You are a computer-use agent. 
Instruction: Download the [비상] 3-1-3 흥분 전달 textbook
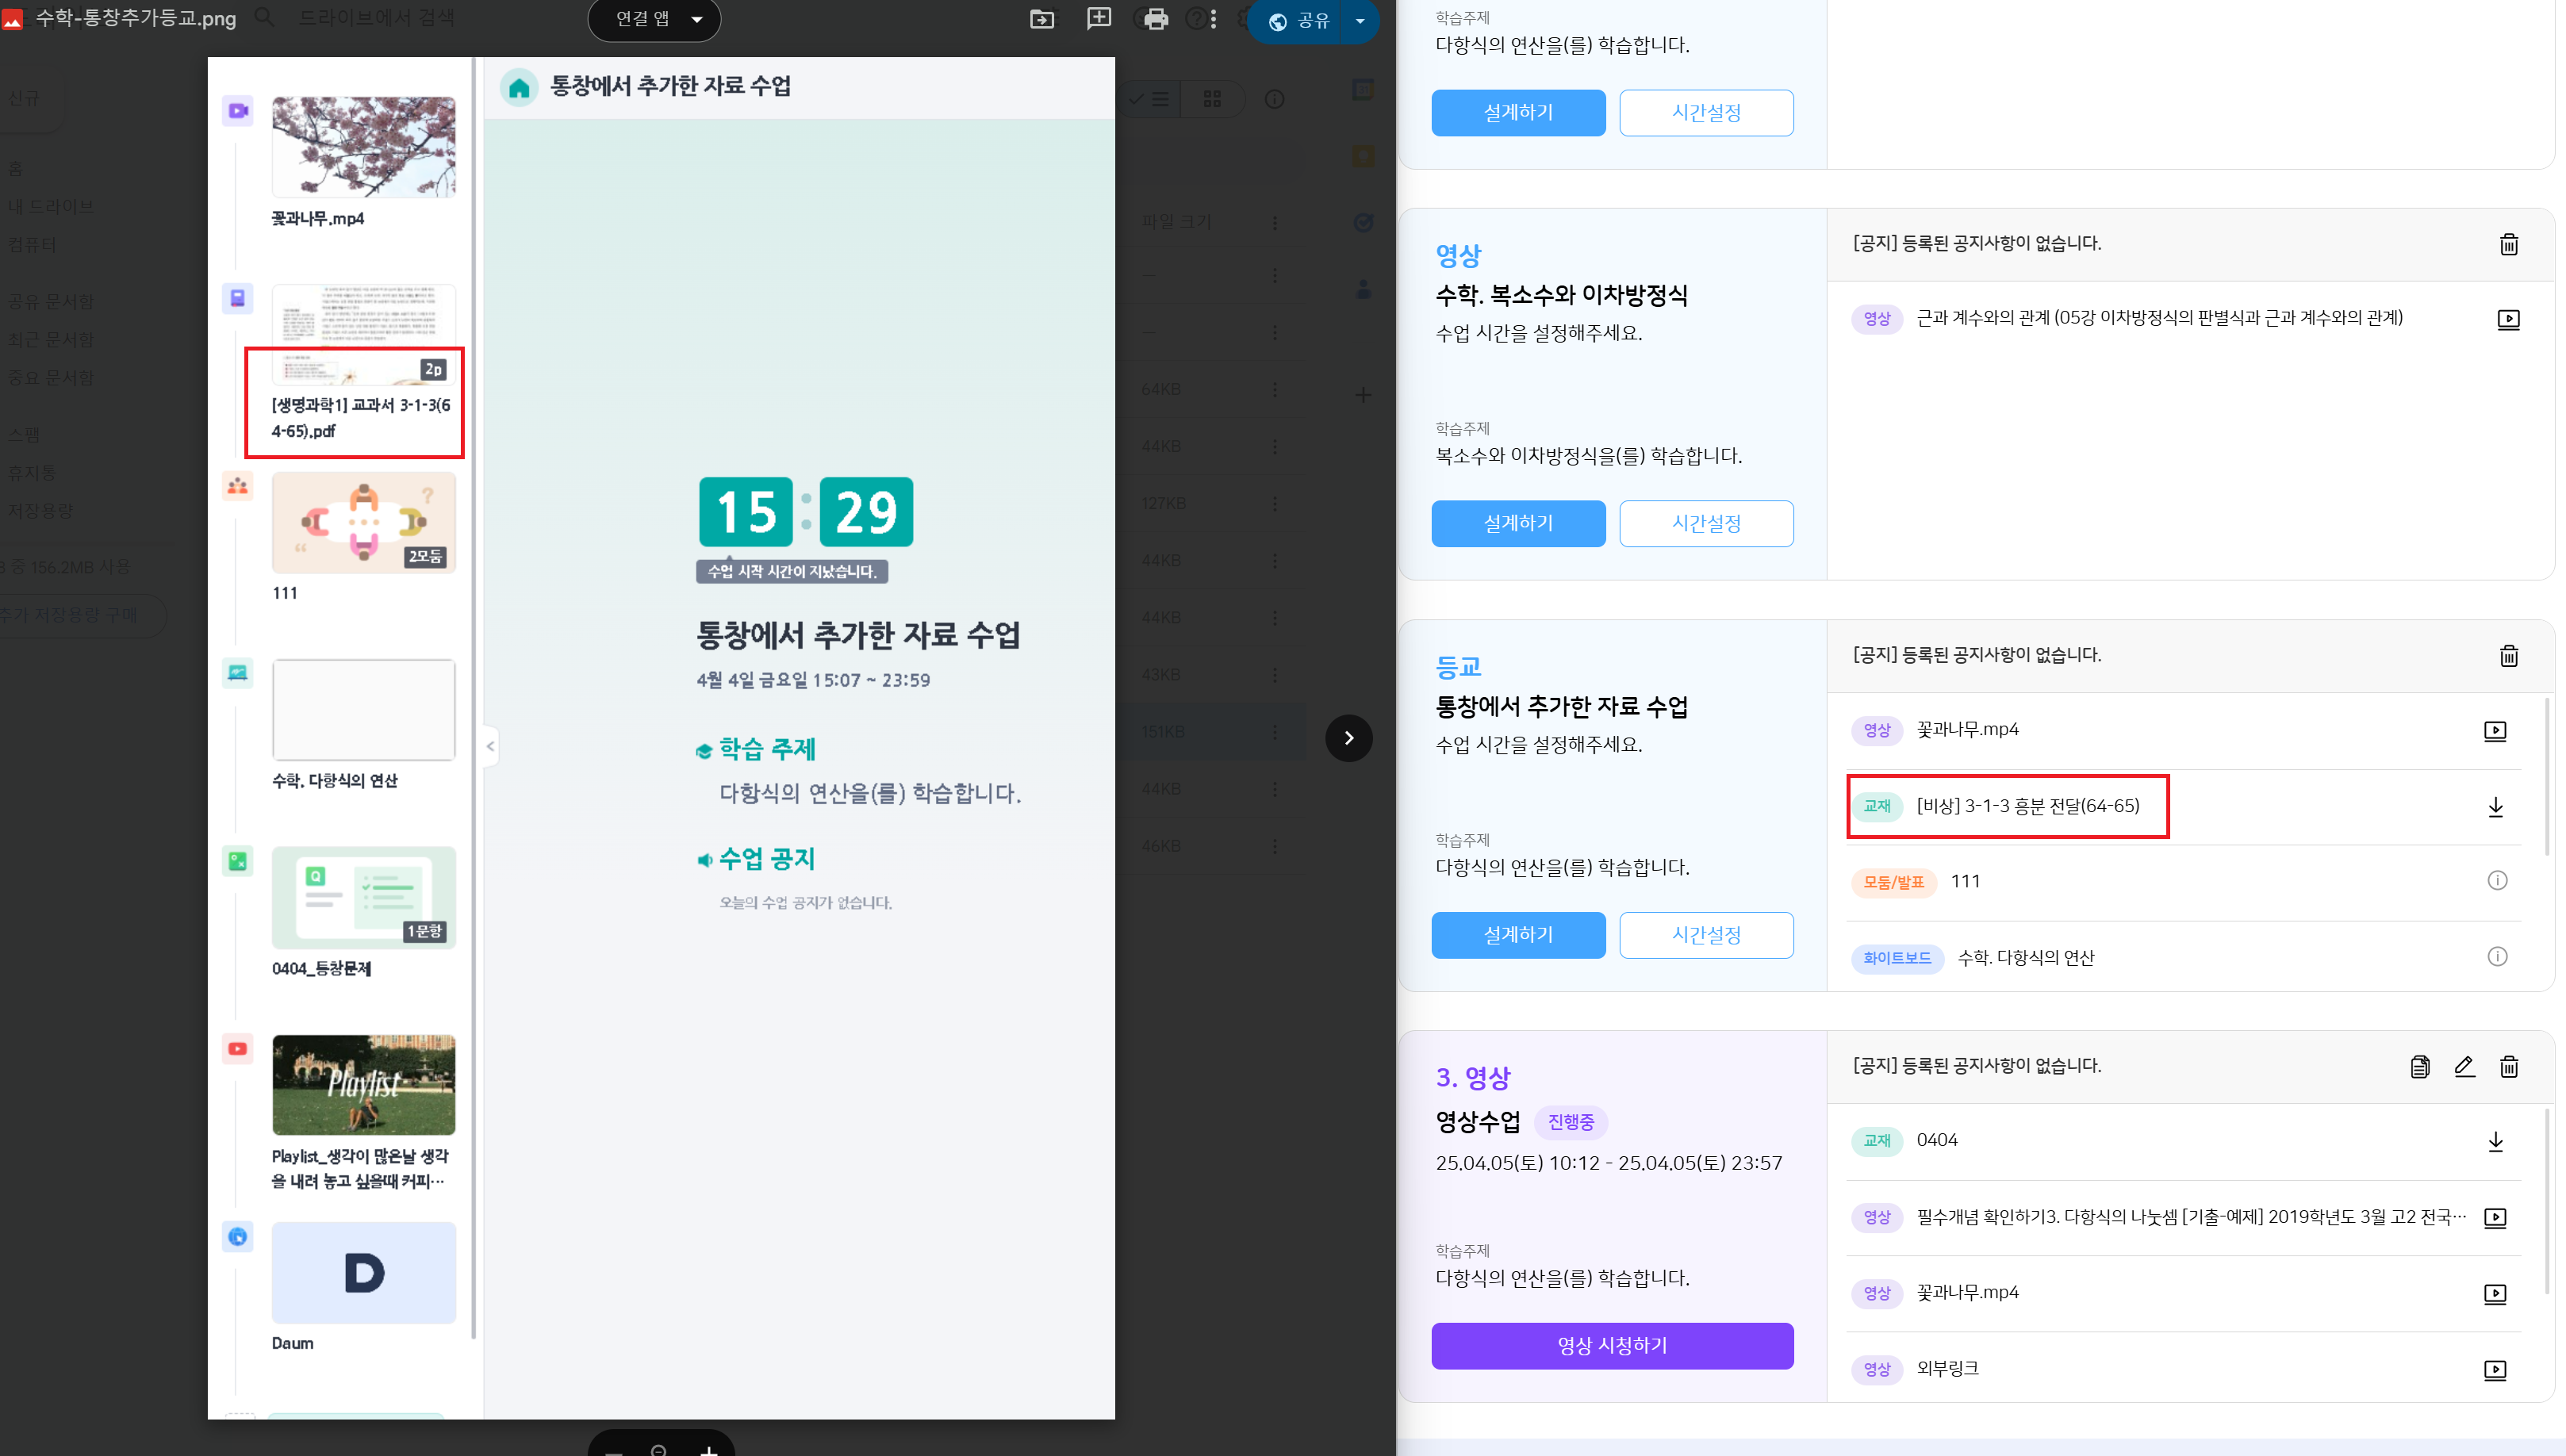(2495, 807)
